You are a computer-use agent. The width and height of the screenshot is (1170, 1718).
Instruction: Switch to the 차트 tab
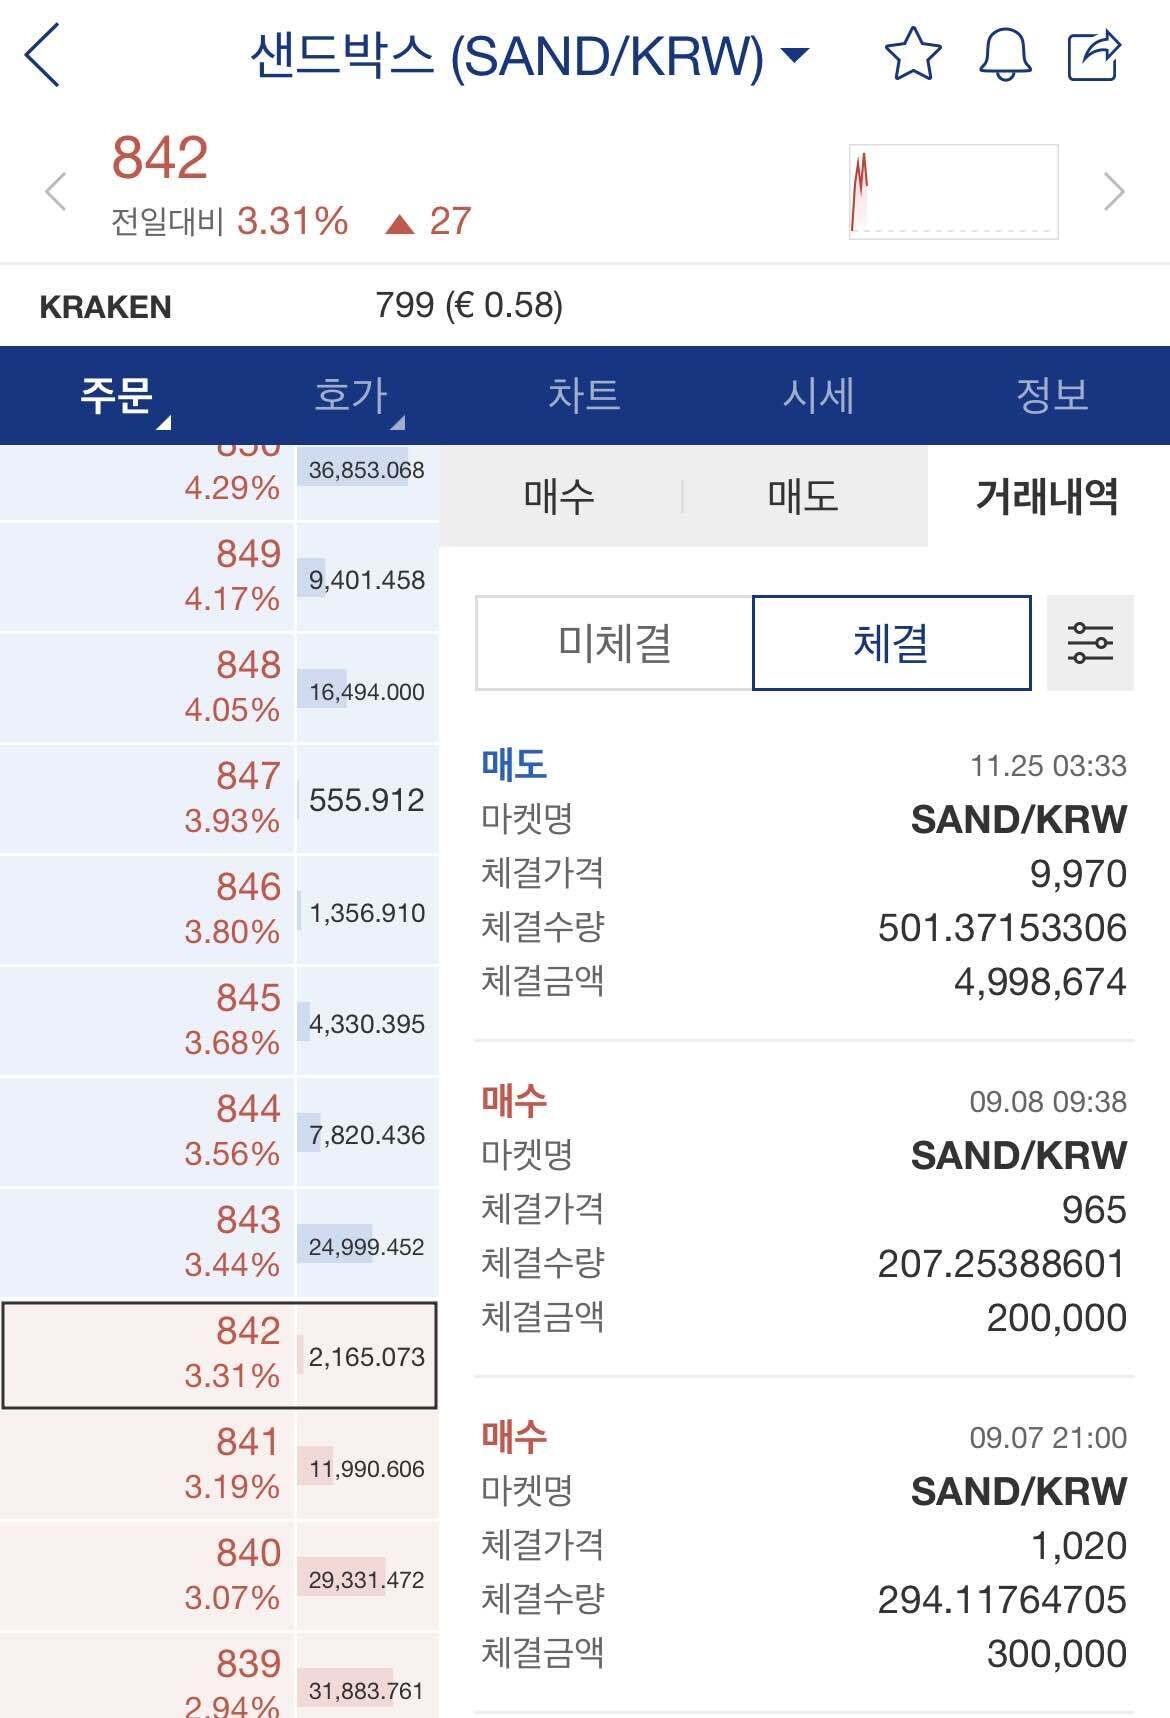(585, 395)
